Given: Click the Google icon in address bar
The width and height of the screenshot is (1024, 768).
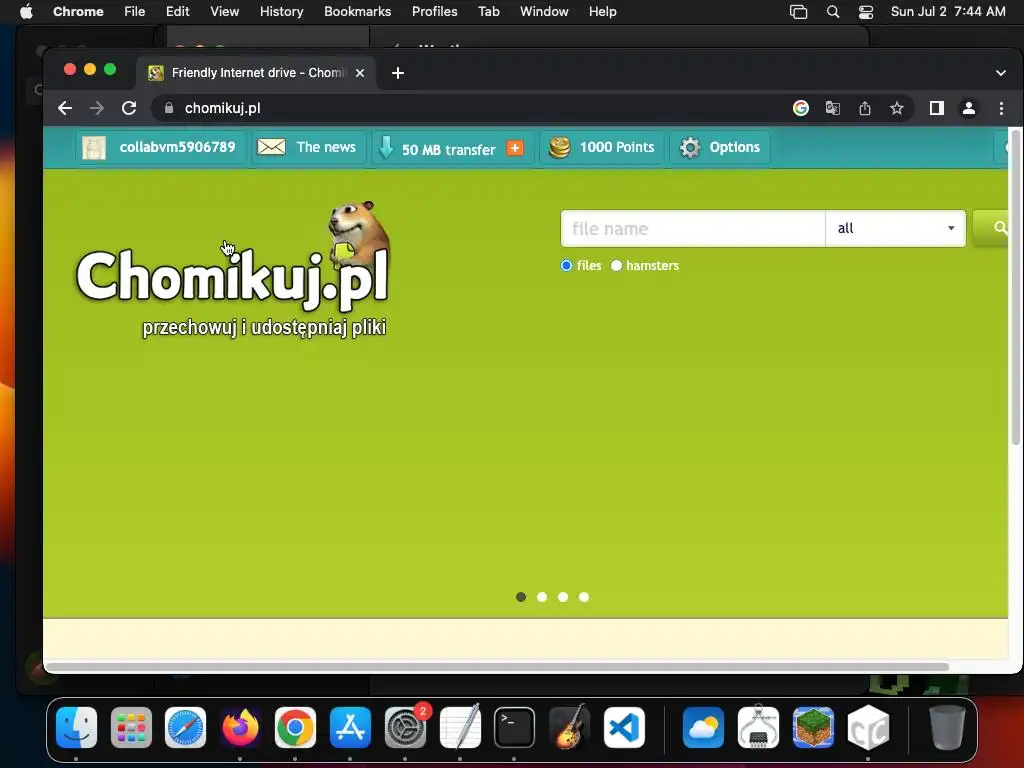Looking at the screenshot, I should tap(801, 108).
